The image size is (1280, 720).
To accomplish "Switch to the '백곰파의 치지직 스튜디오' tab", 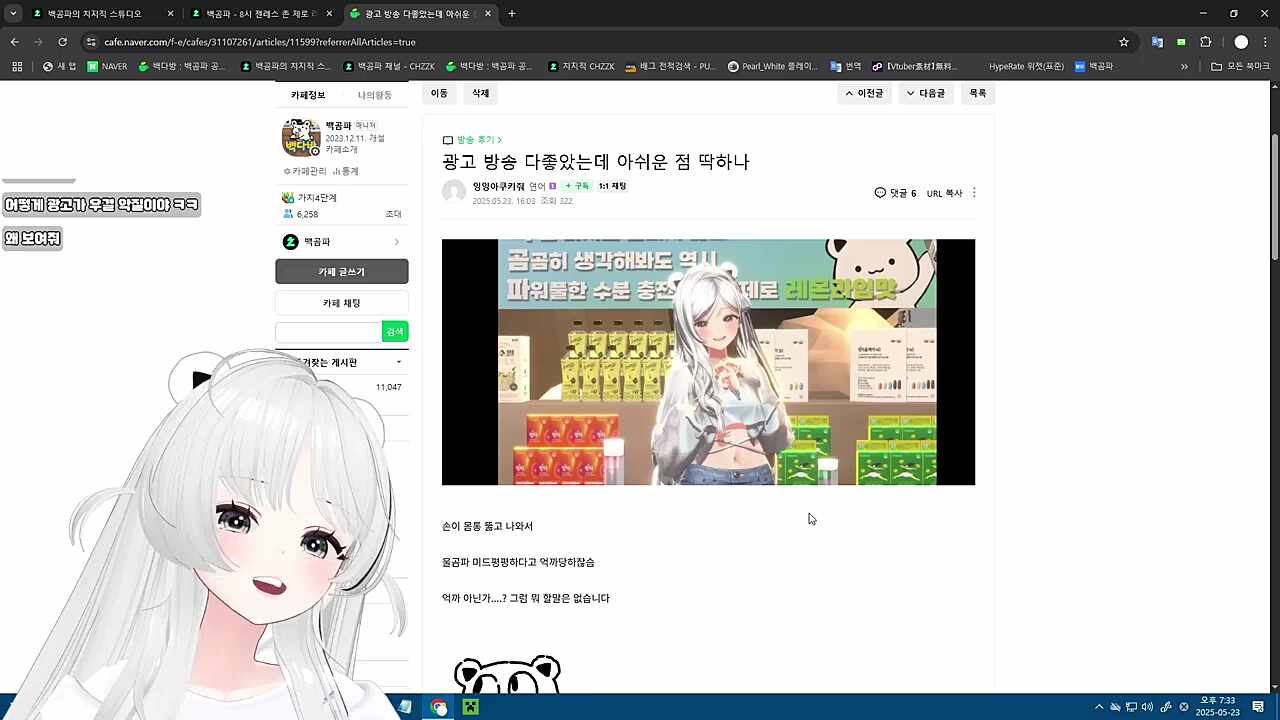I will click(x=103, y=14).
